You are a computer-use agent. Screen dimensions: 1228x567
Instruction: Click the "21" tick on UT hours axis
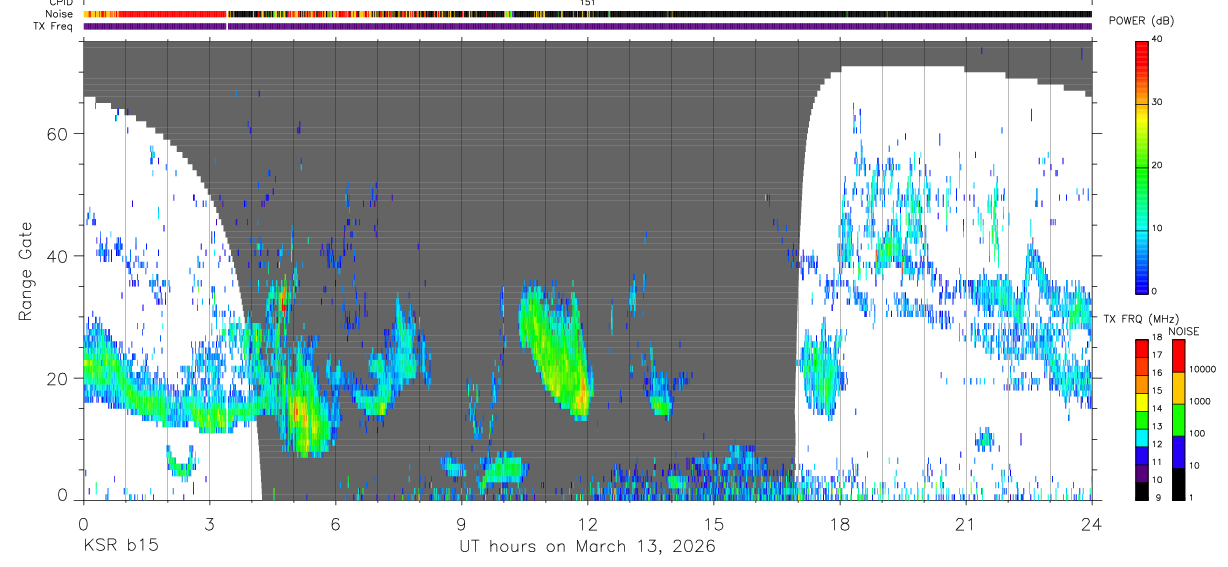pos(965,523)
